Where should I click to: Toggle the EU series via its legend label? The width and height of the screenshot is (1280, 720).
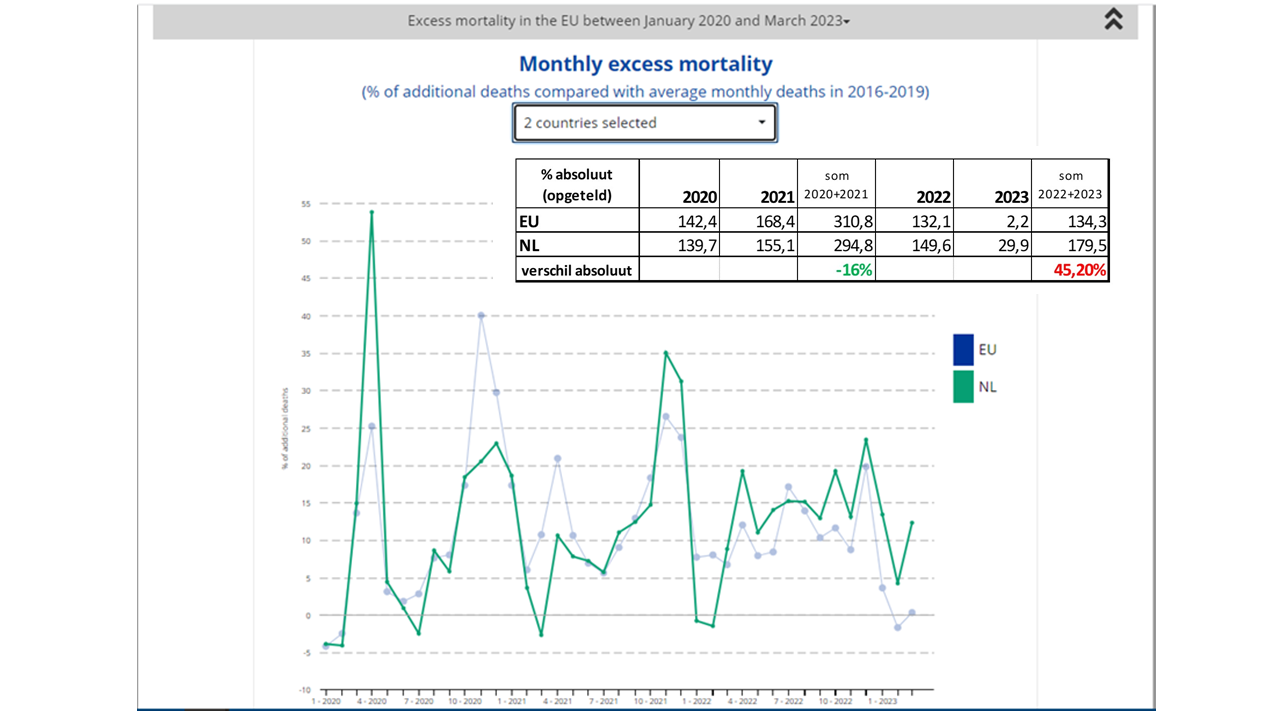pos(988,349)
